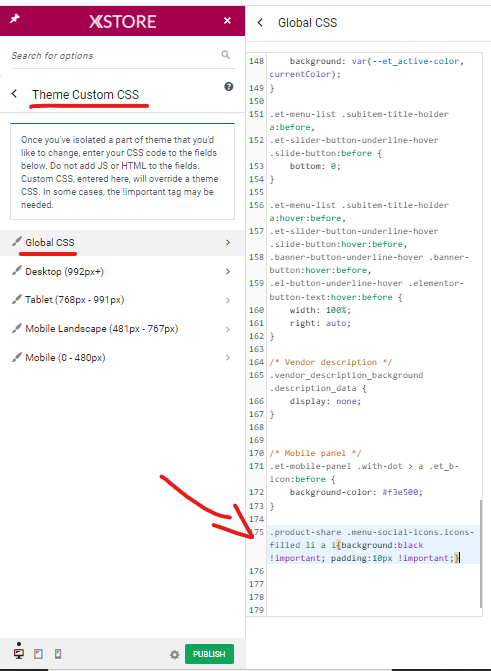Click chevron next to Mobile Landscape row
The image size is (491, 671).
(228, 329)
